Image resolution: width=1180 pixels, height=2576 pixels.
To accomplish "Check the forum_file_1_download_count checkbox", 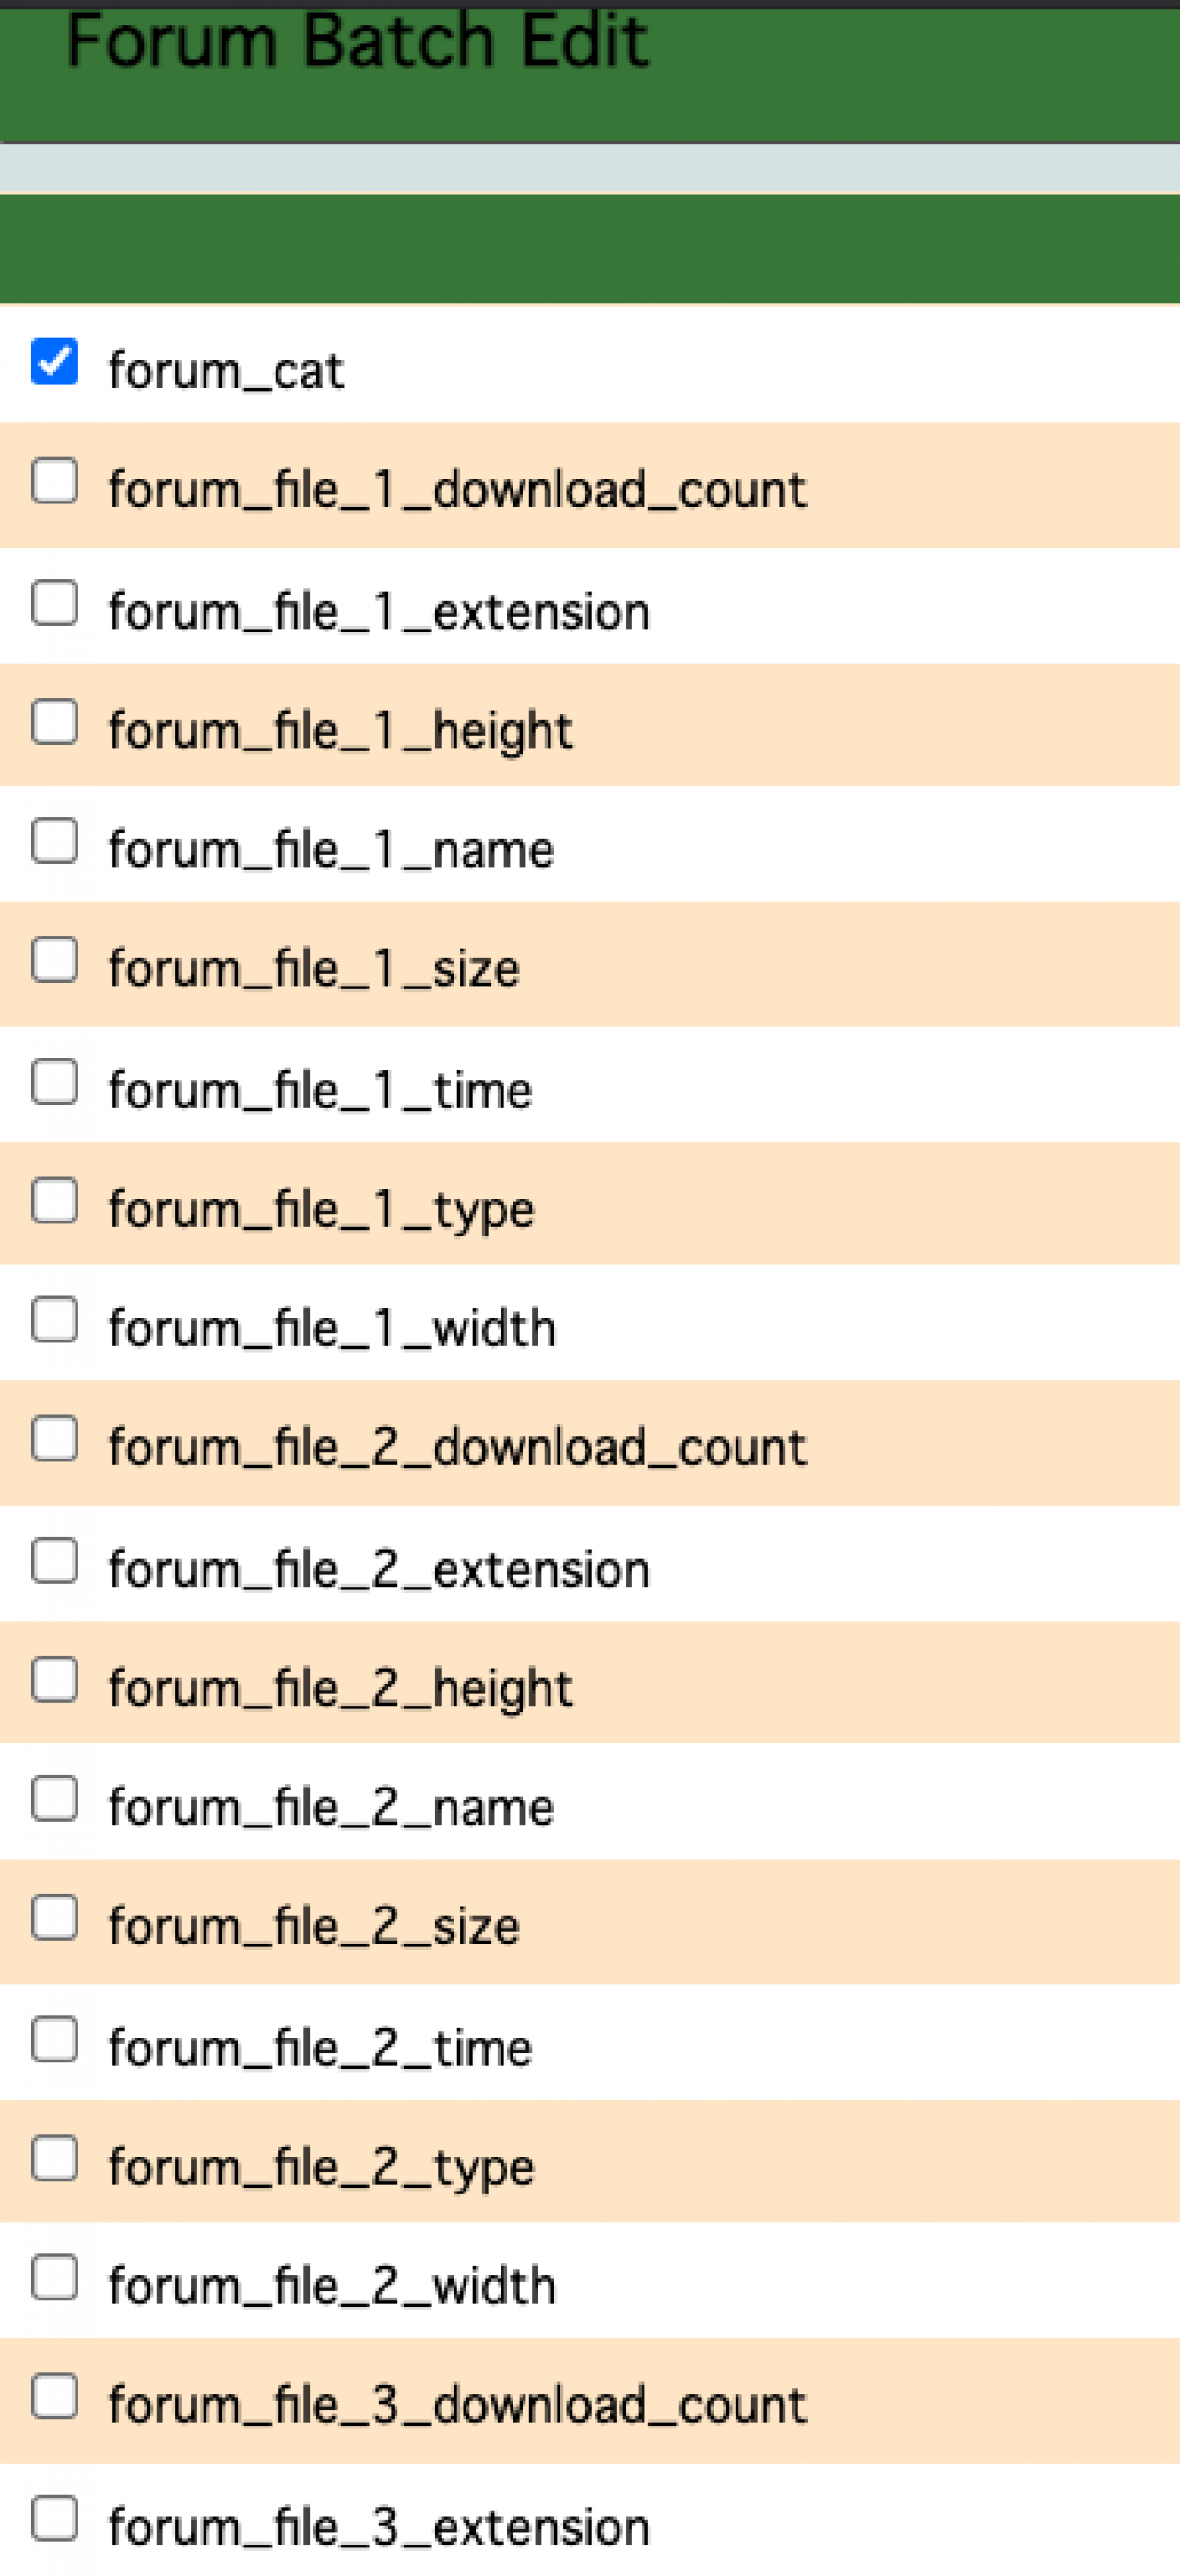I will 55,481.
